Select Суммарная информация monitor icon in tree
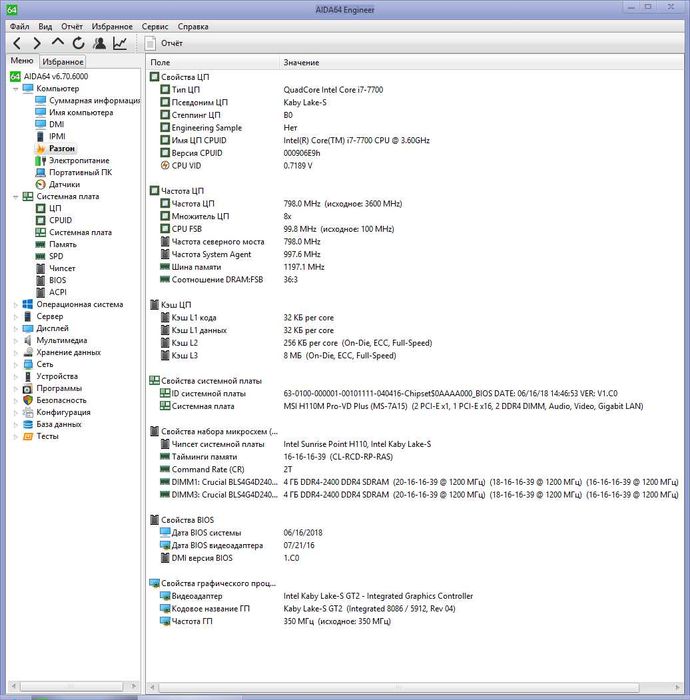Viewport: 690px width, 700px height. point(41,100)
